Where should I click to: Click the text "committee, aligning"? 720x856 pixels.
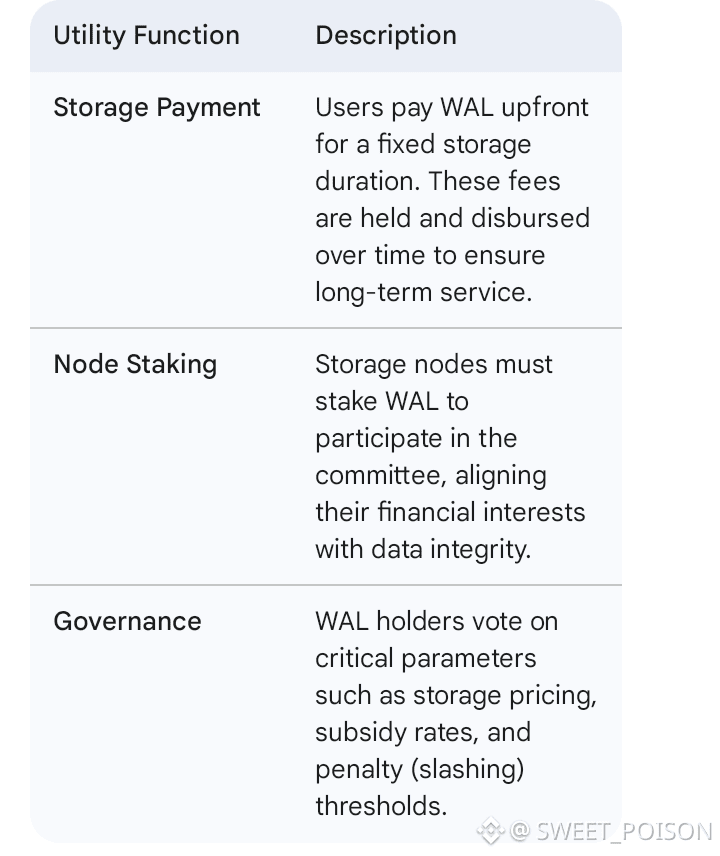point(431,475)
